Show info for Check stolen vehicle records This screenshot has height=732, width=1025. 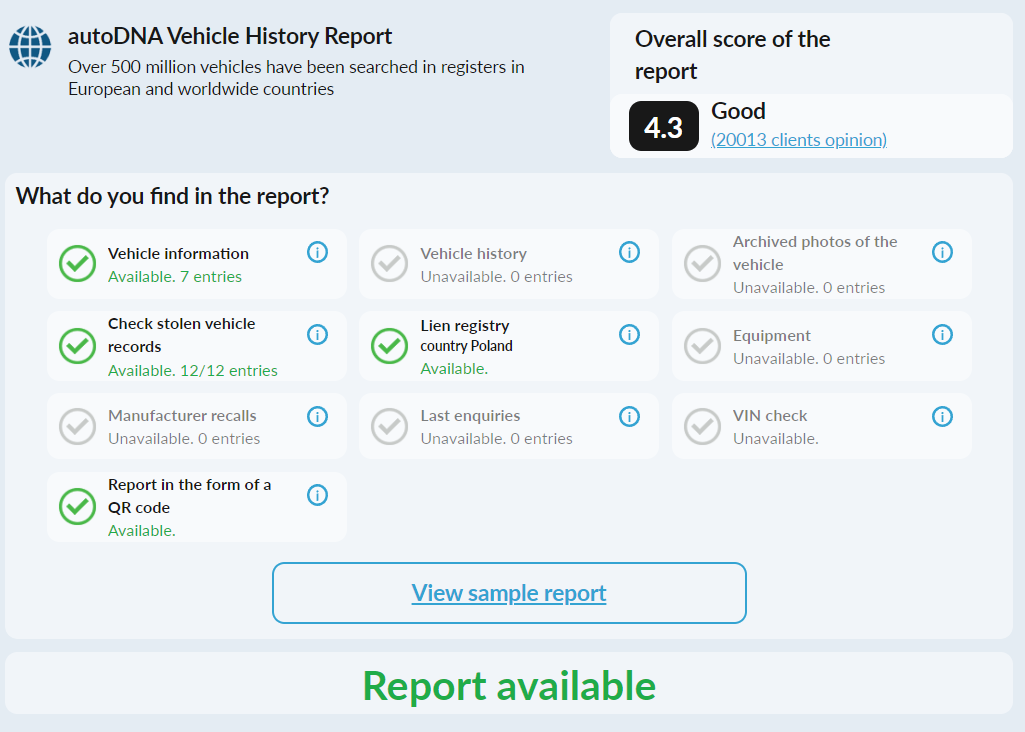coord(317,335)
